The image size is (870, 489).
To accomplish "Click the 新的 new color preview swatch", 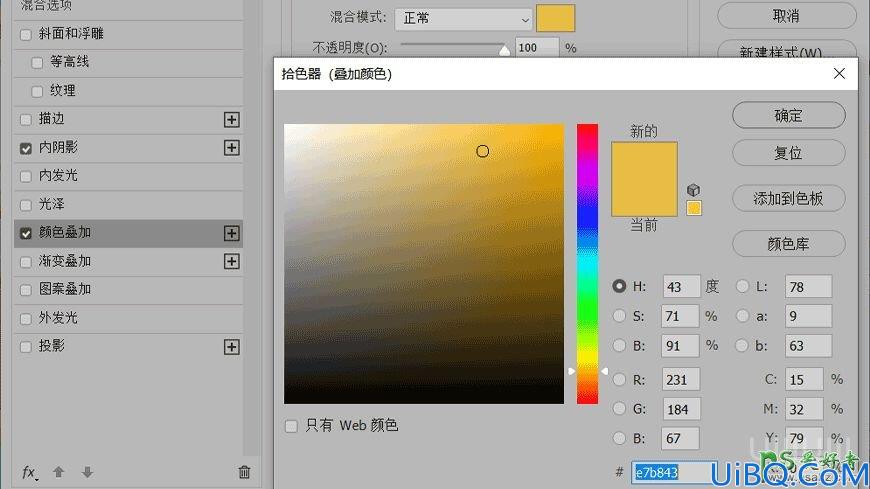I will click(x=644, y=160).
